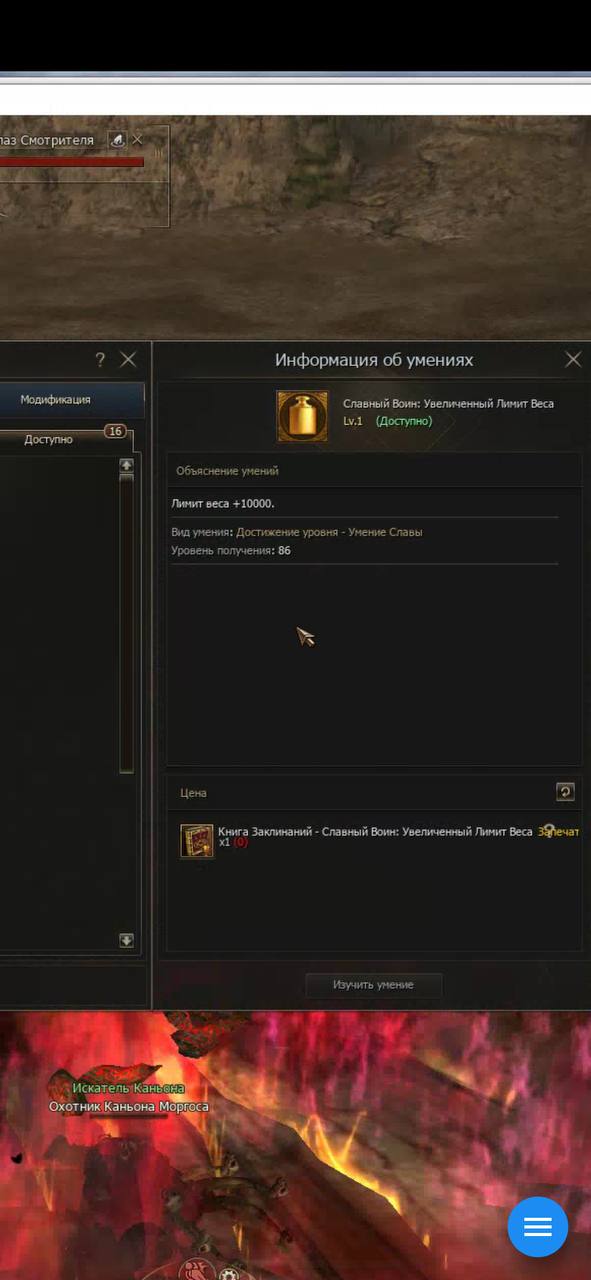591x1280 pixels.
Task: Open the blue hamburger menu button
Action: [538, 1226]
